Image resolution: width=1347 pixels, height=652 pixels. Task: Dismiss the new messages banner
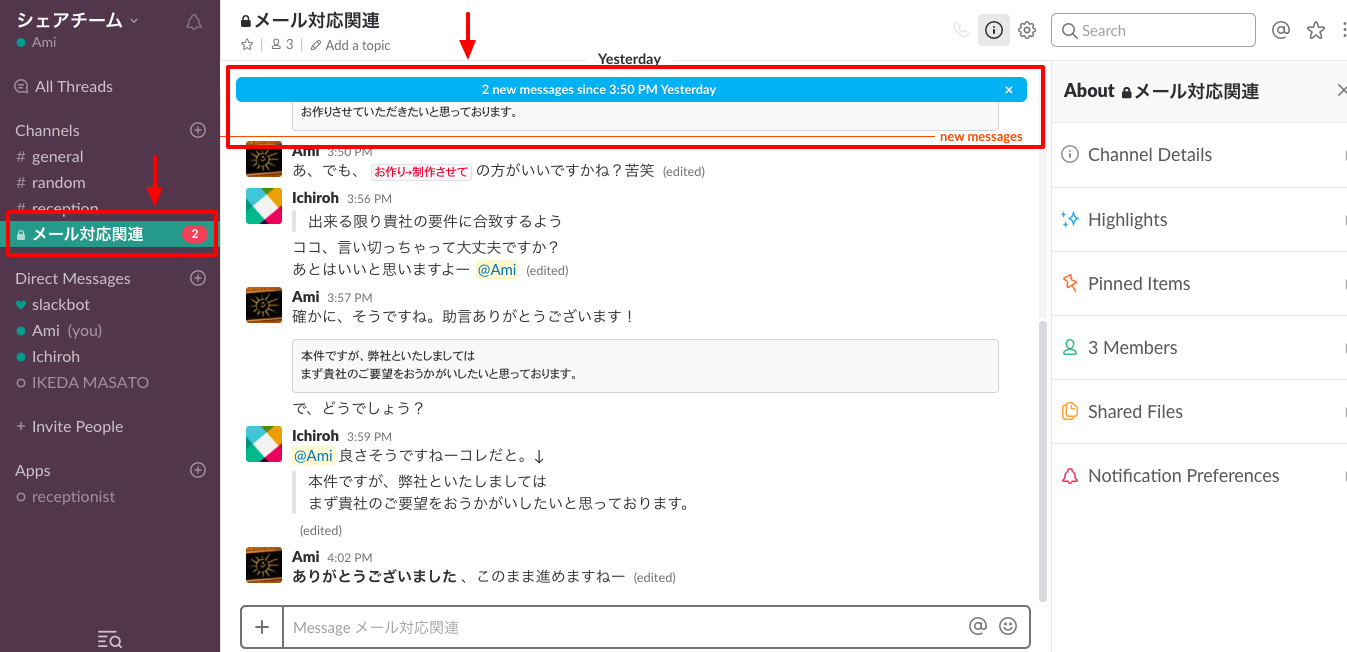pyautogui.click(x=1009, y=88)
